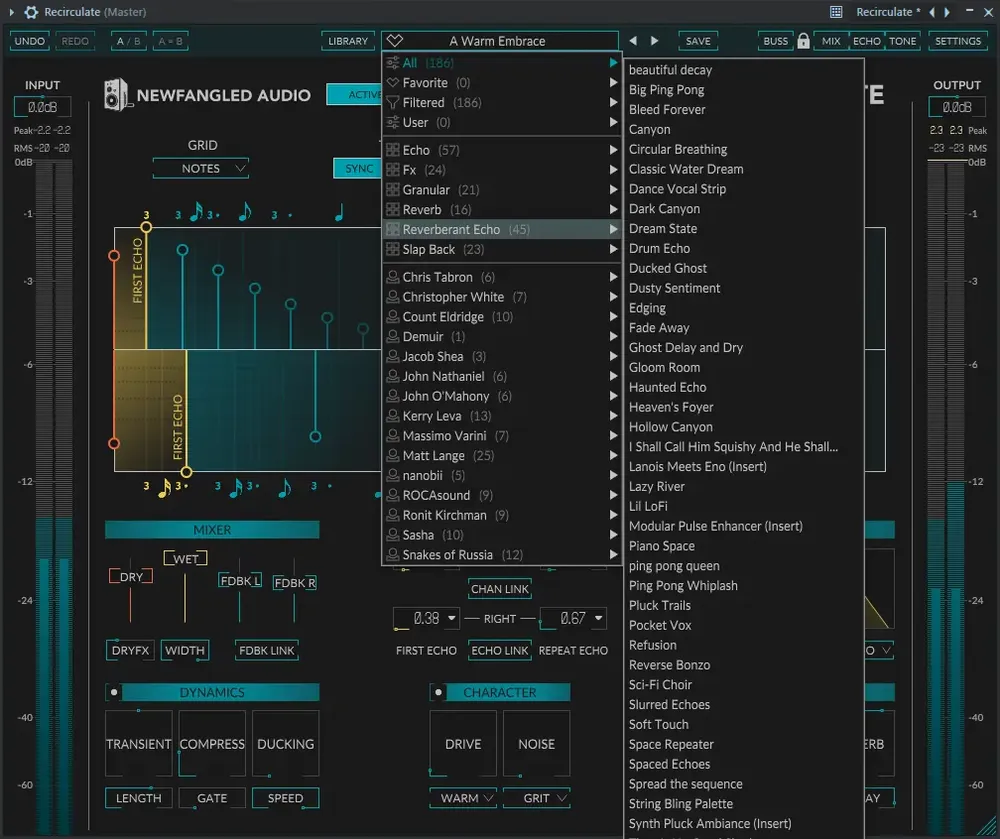Toggle the CHARACTER section power dot
This screenshot has width=1000, height=839.
(x=438, y=692)
